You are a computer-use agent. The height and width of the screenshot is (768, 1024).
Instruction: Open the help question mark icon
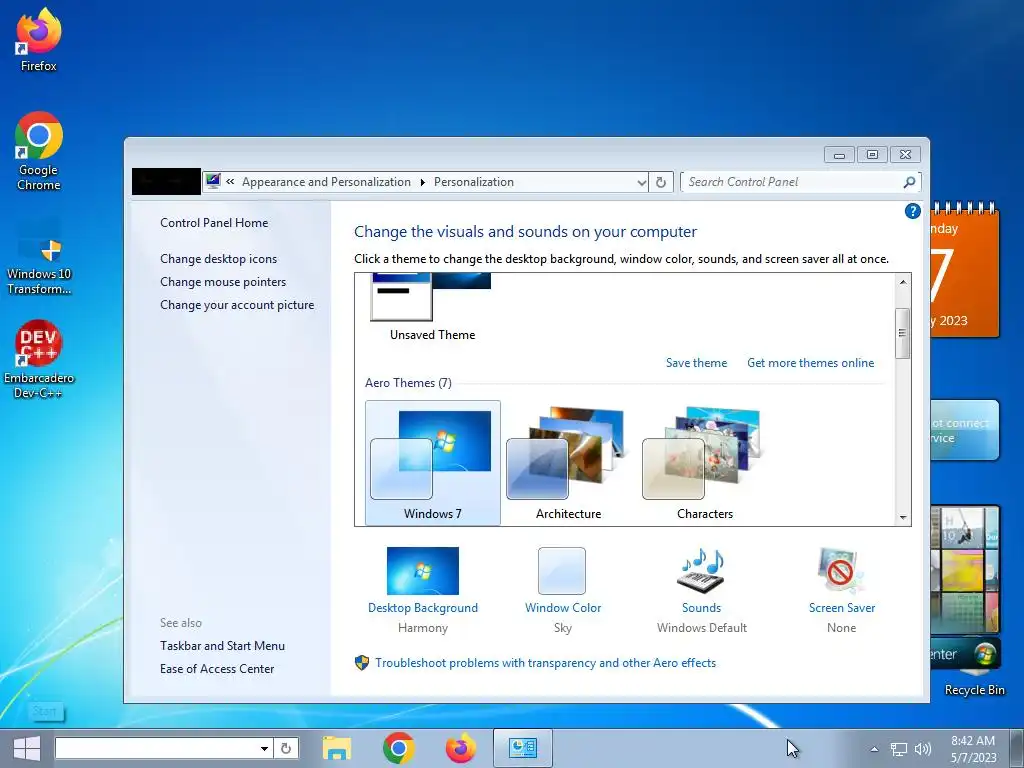(x=912, y=211)
